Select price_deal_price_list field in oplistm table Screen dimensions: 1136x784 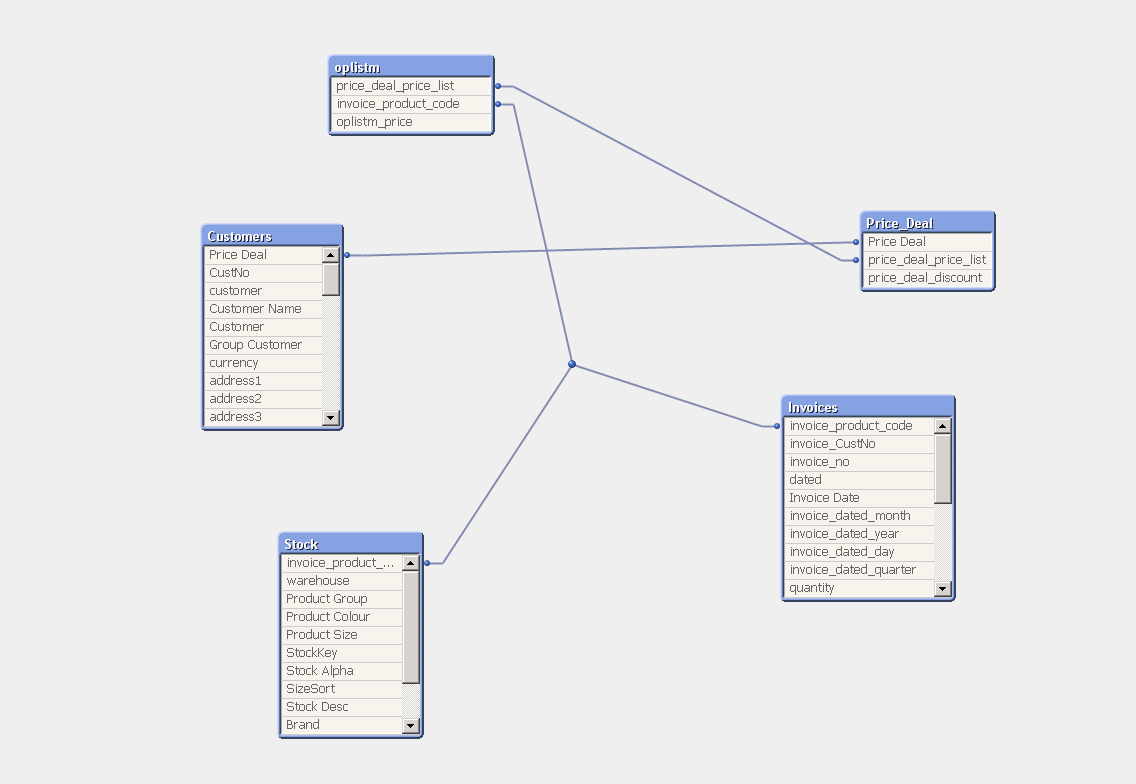pos(411,86)
